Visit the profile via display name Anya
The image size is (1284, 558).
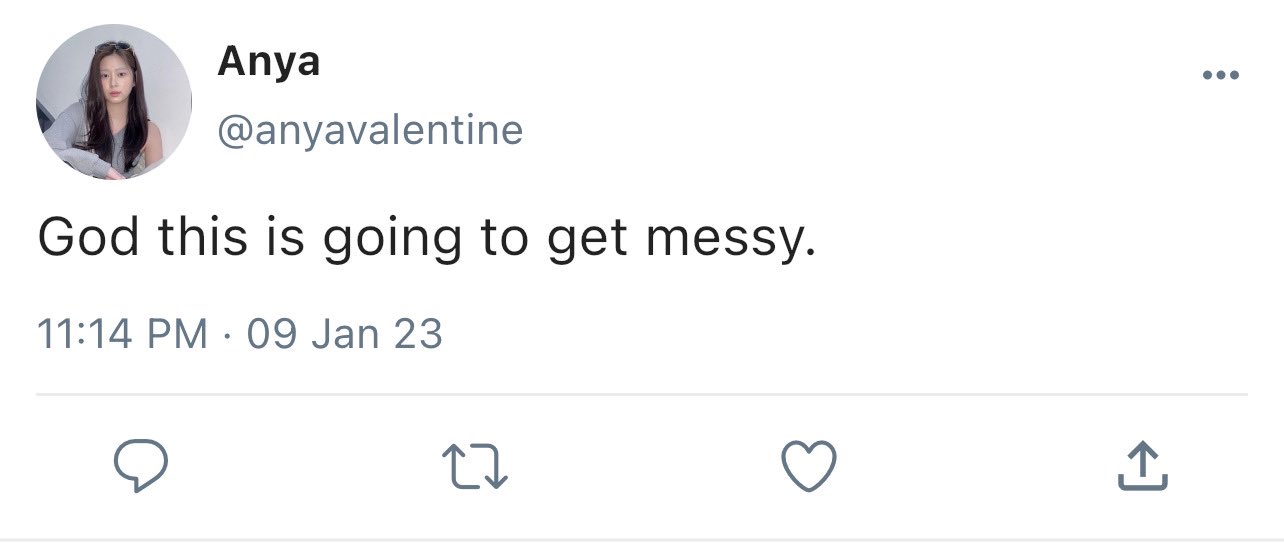click(x=269, y=64)
